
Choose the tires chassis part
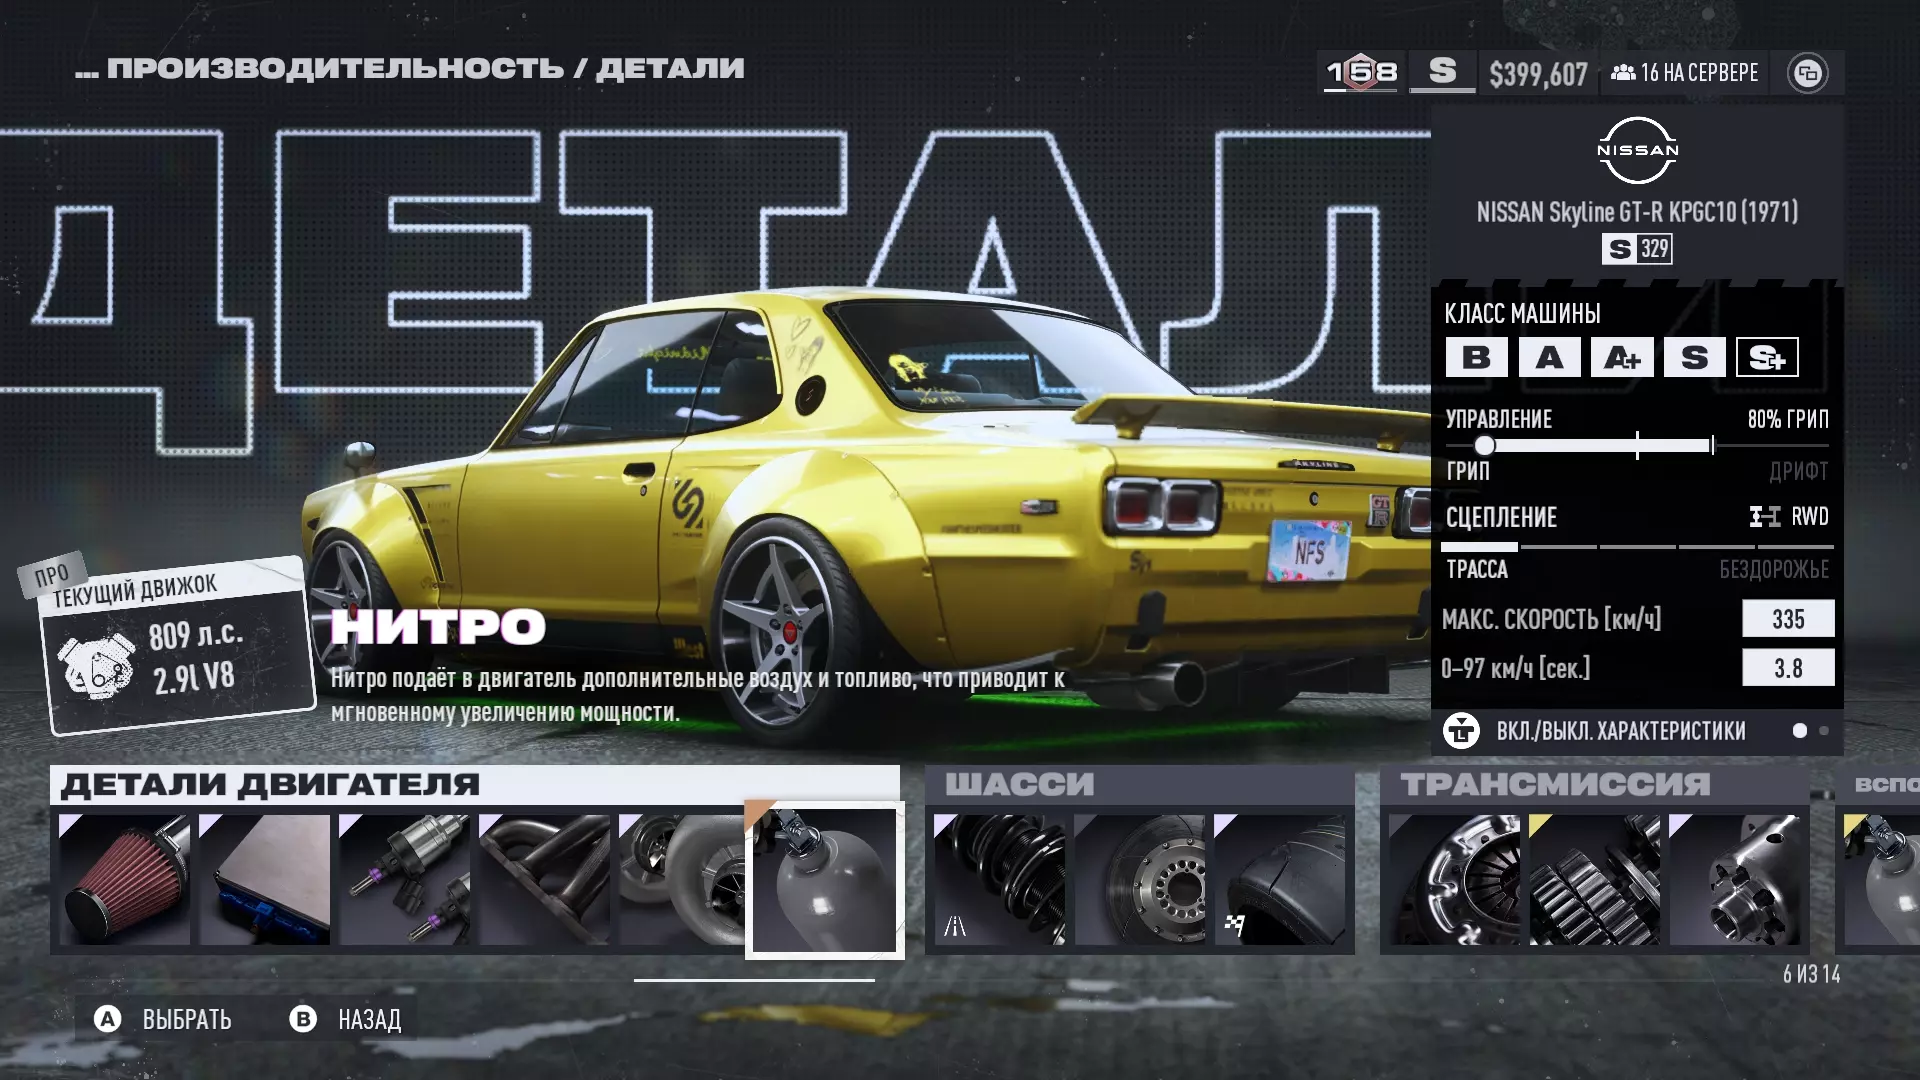point(1279,879)
